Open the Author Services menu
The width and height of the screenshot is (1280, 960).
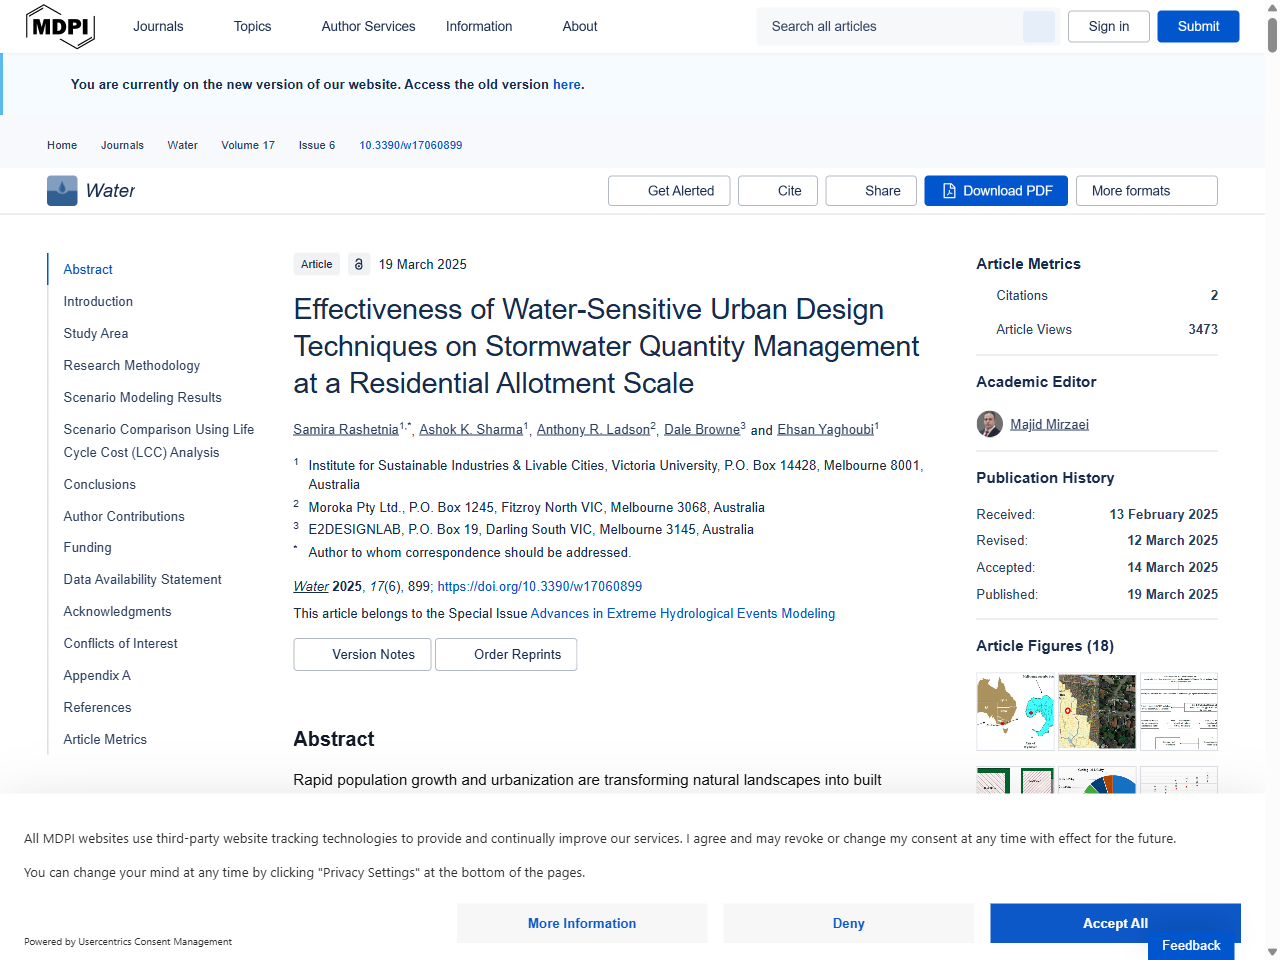(368, 26)
